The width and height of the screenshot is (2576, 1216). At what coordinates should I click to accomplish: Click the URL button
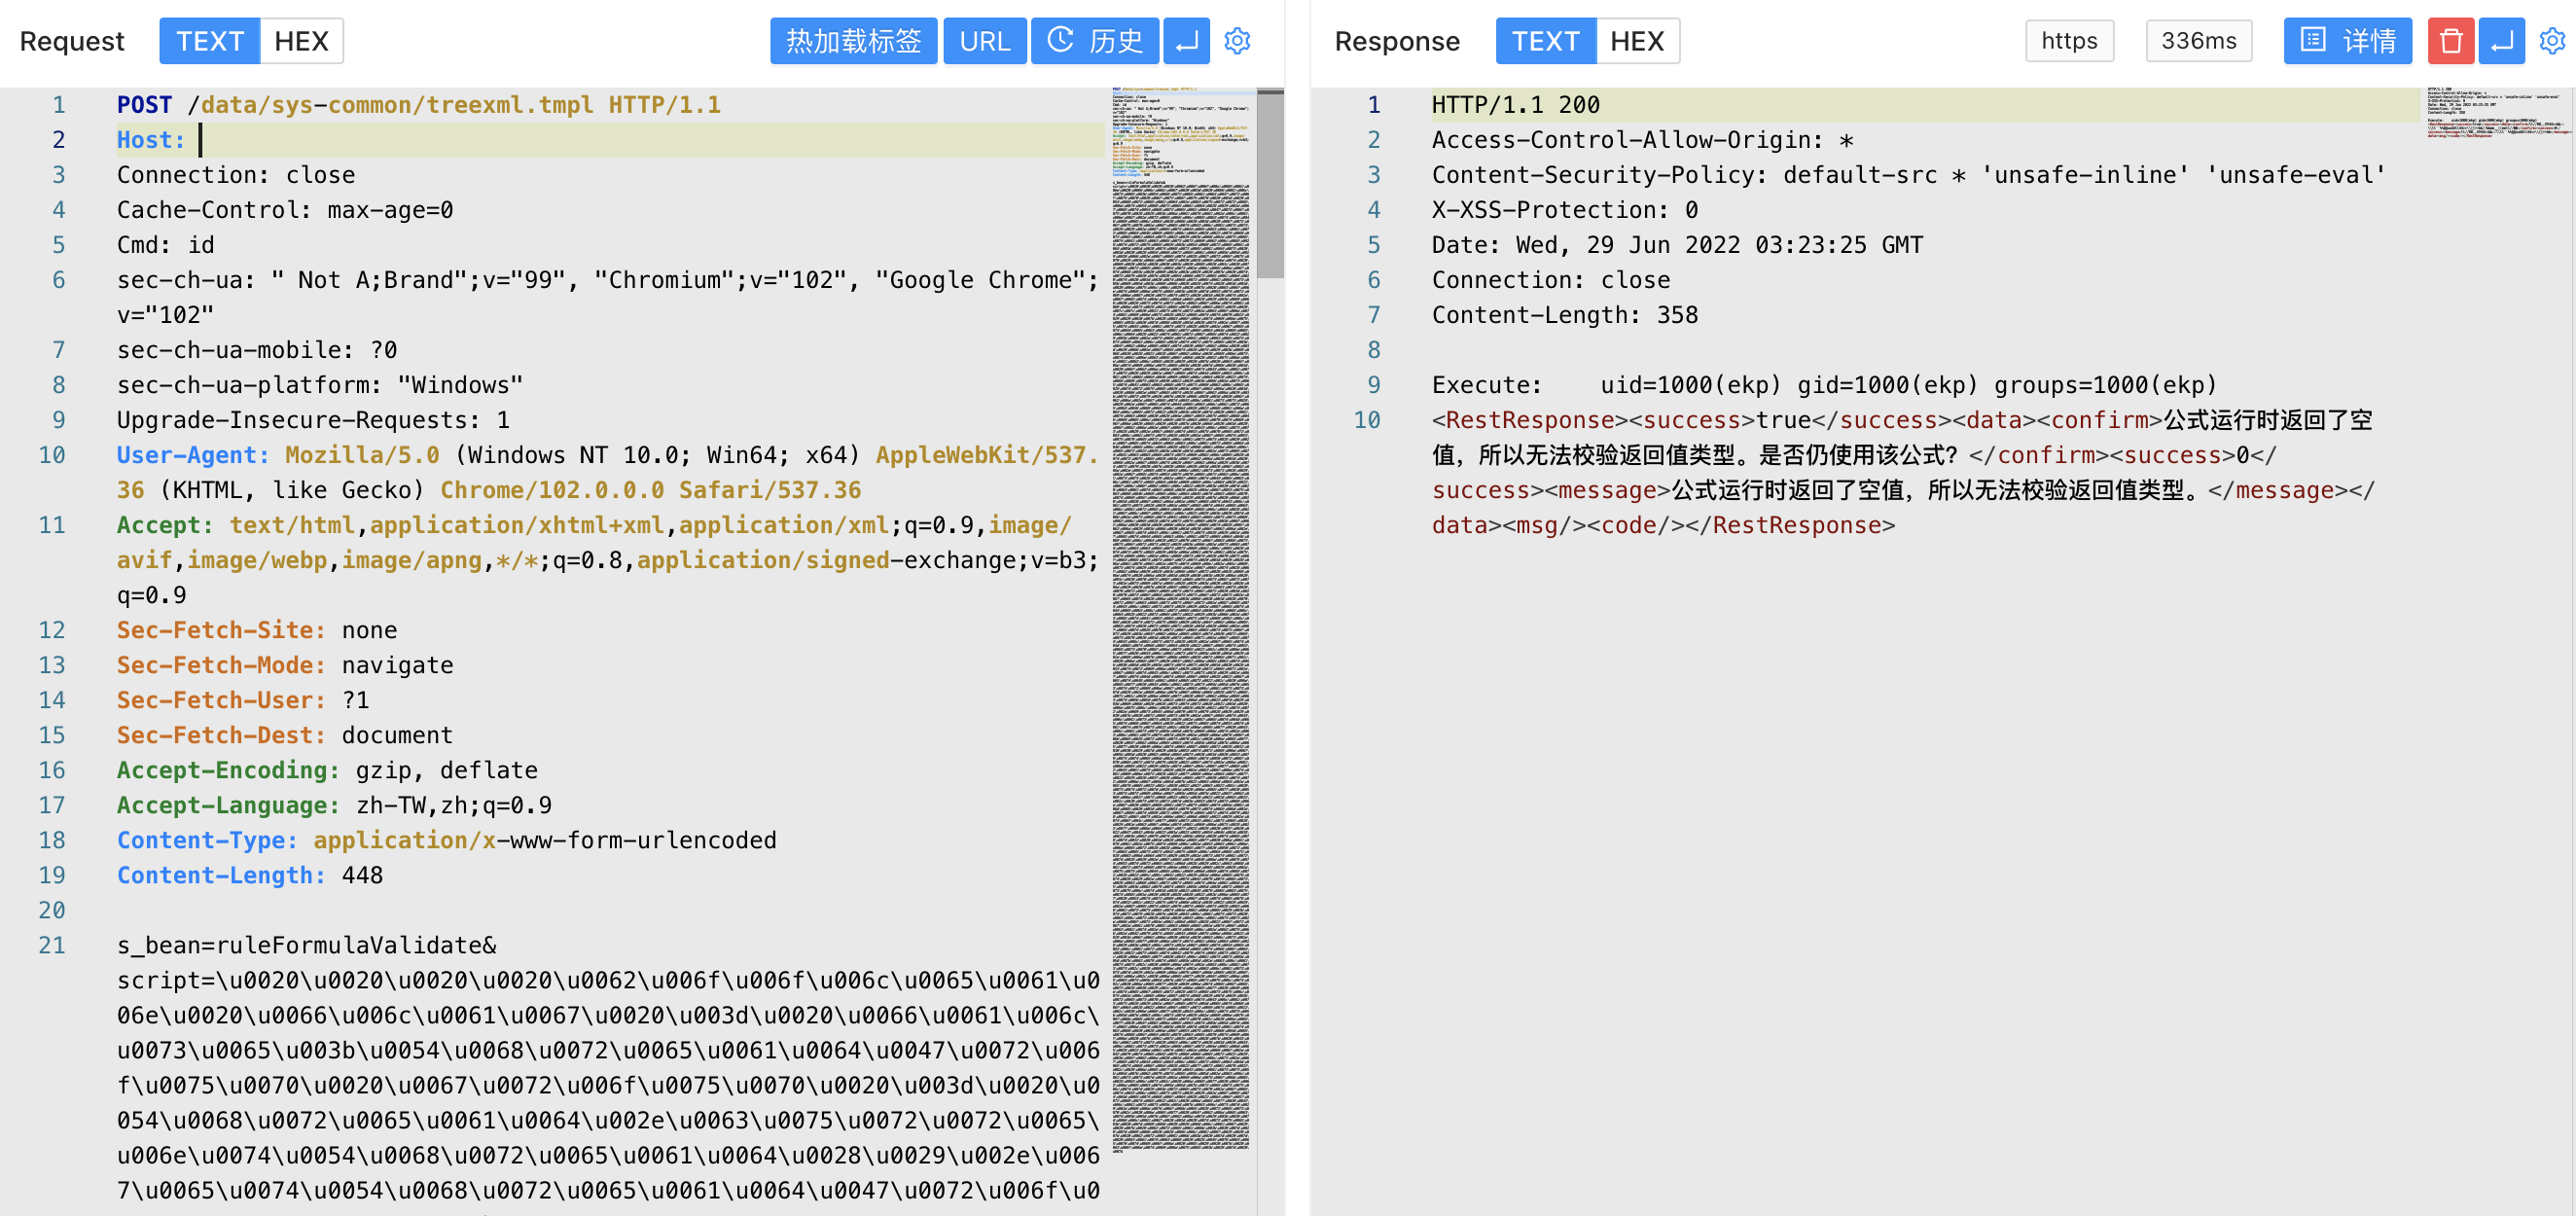point(984,41)
